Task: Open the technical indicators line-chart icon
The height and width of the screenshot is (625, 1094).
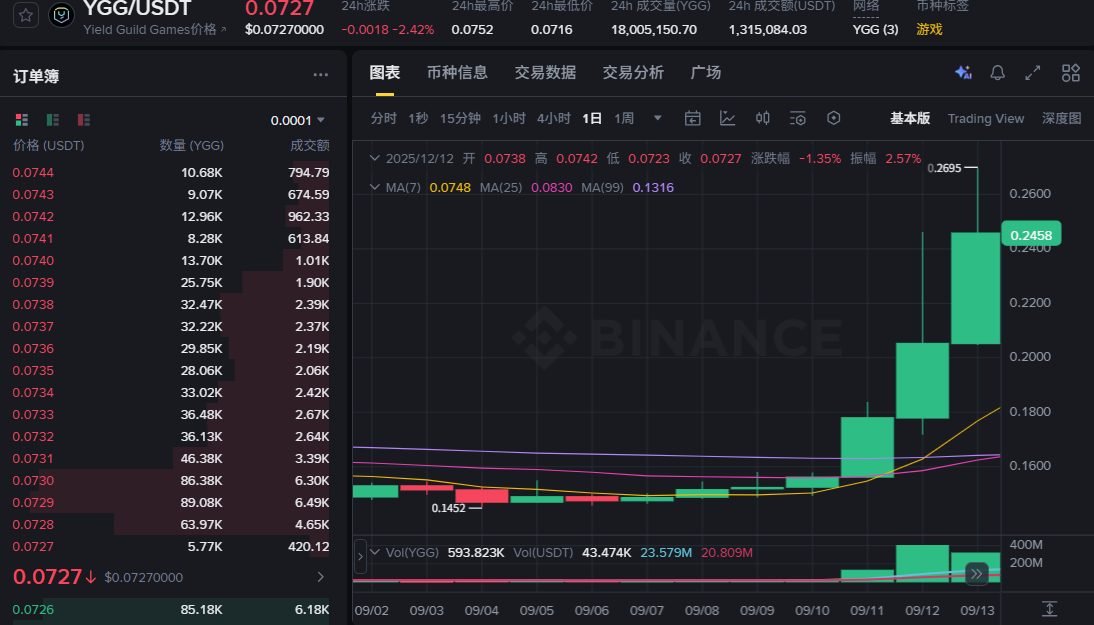Action: 727,119
